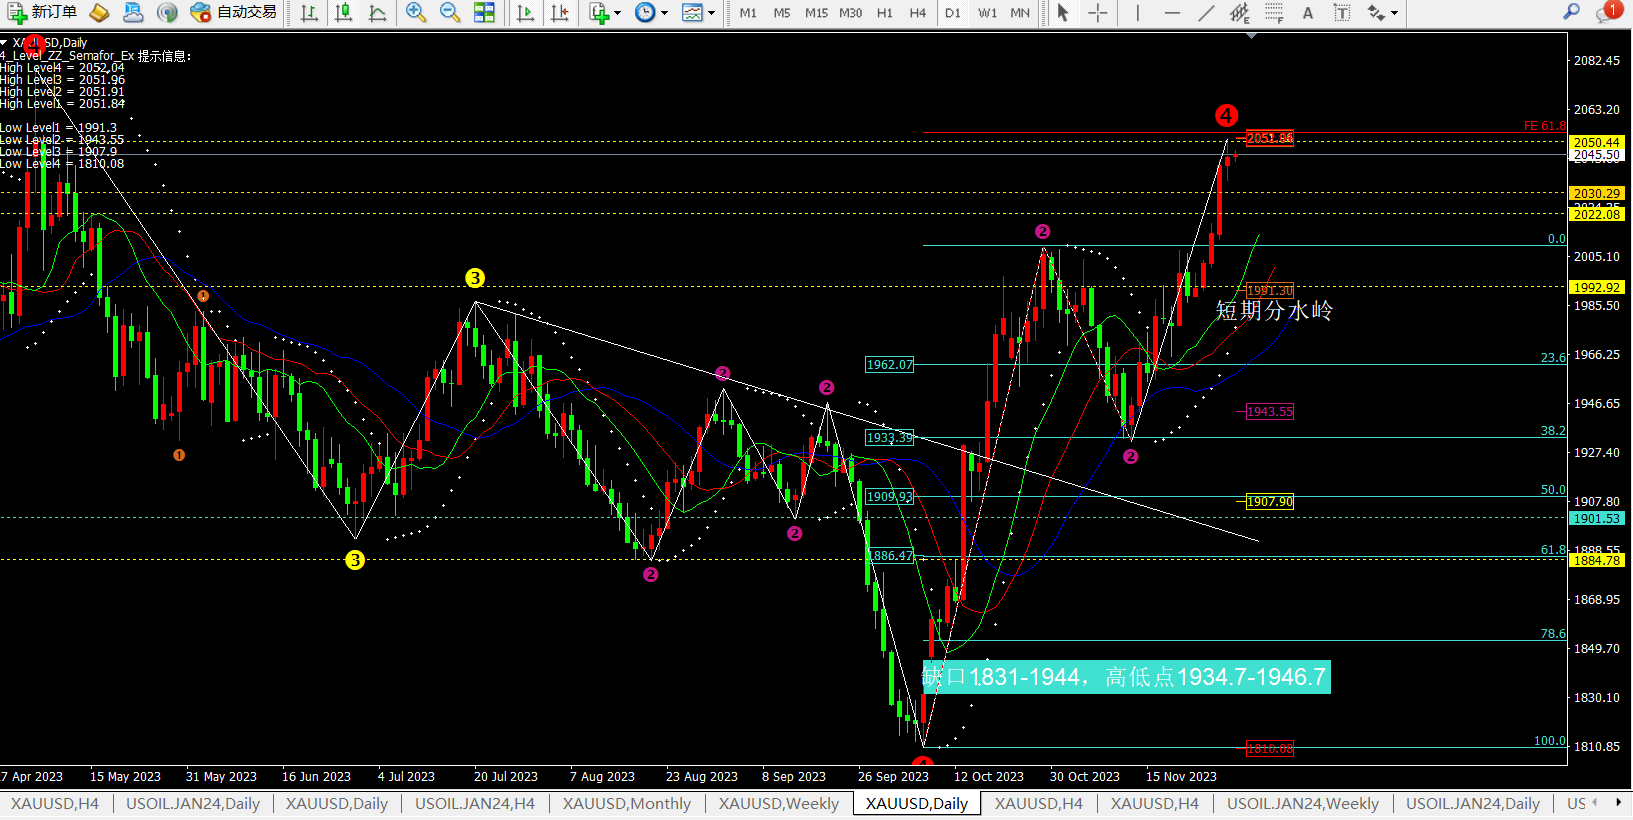The image size is (1633, 820).
Task: Select the M15 timeframe
Action: pos(816,13)
